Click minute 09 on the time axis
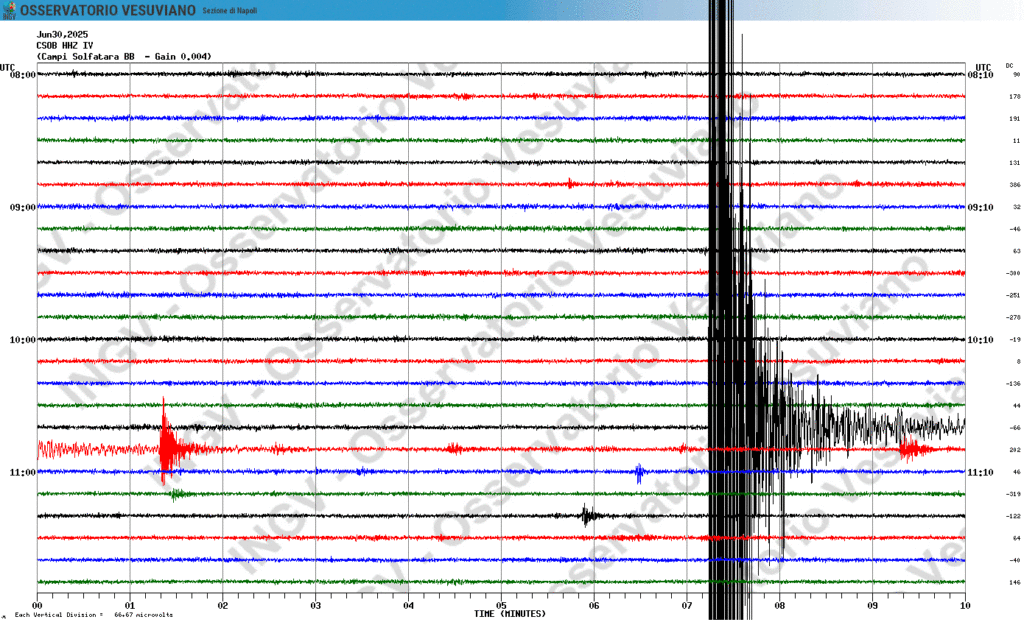 coord(872,606)
